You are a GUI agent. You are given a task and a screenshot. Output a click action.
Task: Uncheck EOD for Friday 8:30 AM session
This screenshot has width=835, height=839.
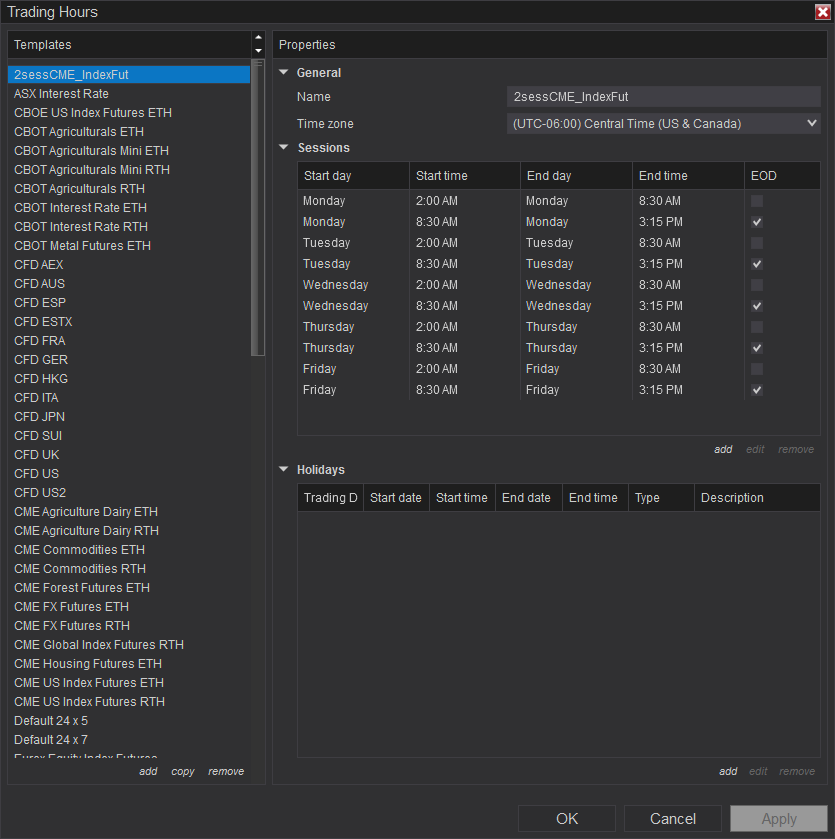pos(756,390)
